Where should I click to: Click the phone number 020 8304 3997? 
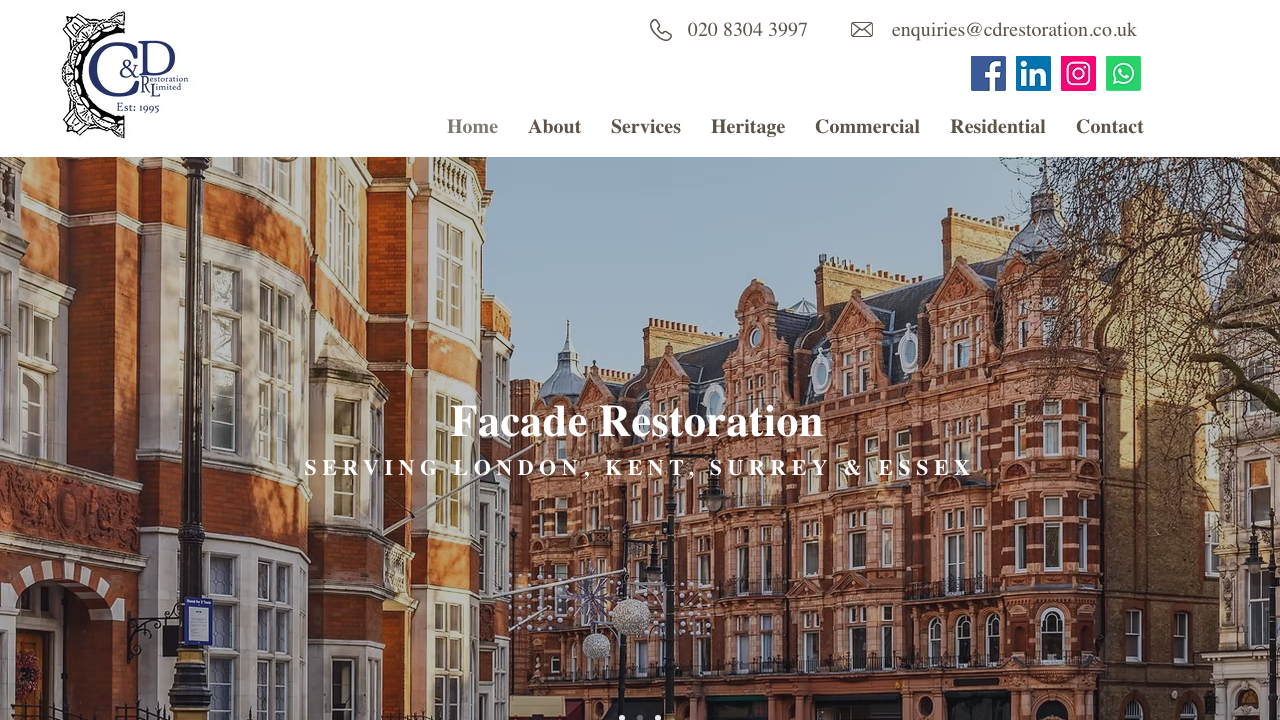coord(747,29)
